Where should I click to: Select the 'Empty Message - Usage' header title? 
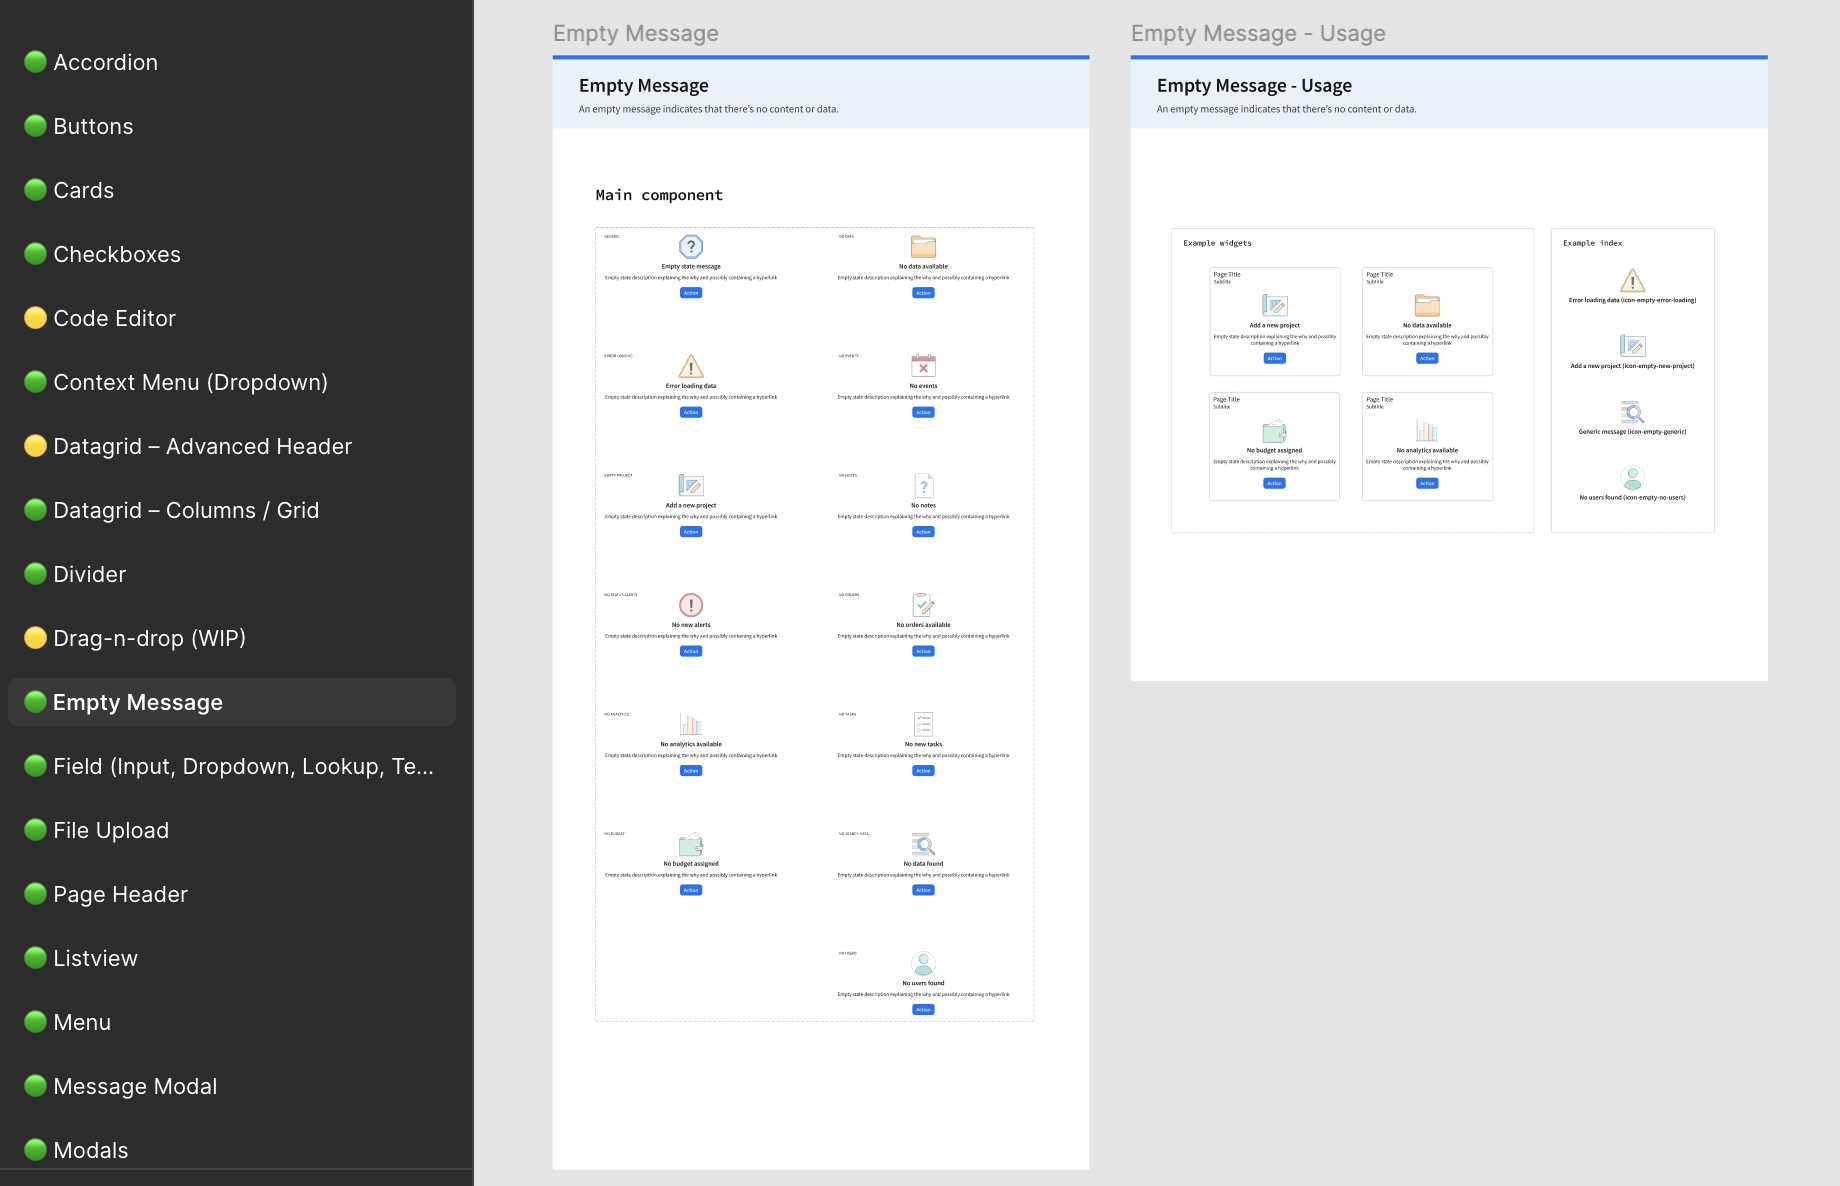[1254, 86]
